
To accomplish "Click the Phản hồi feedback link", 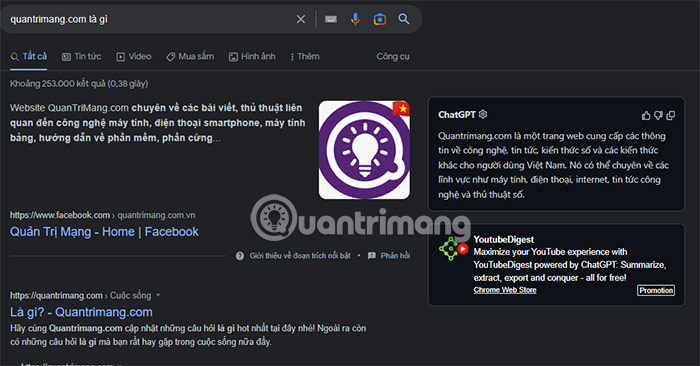I will point(395,256).
